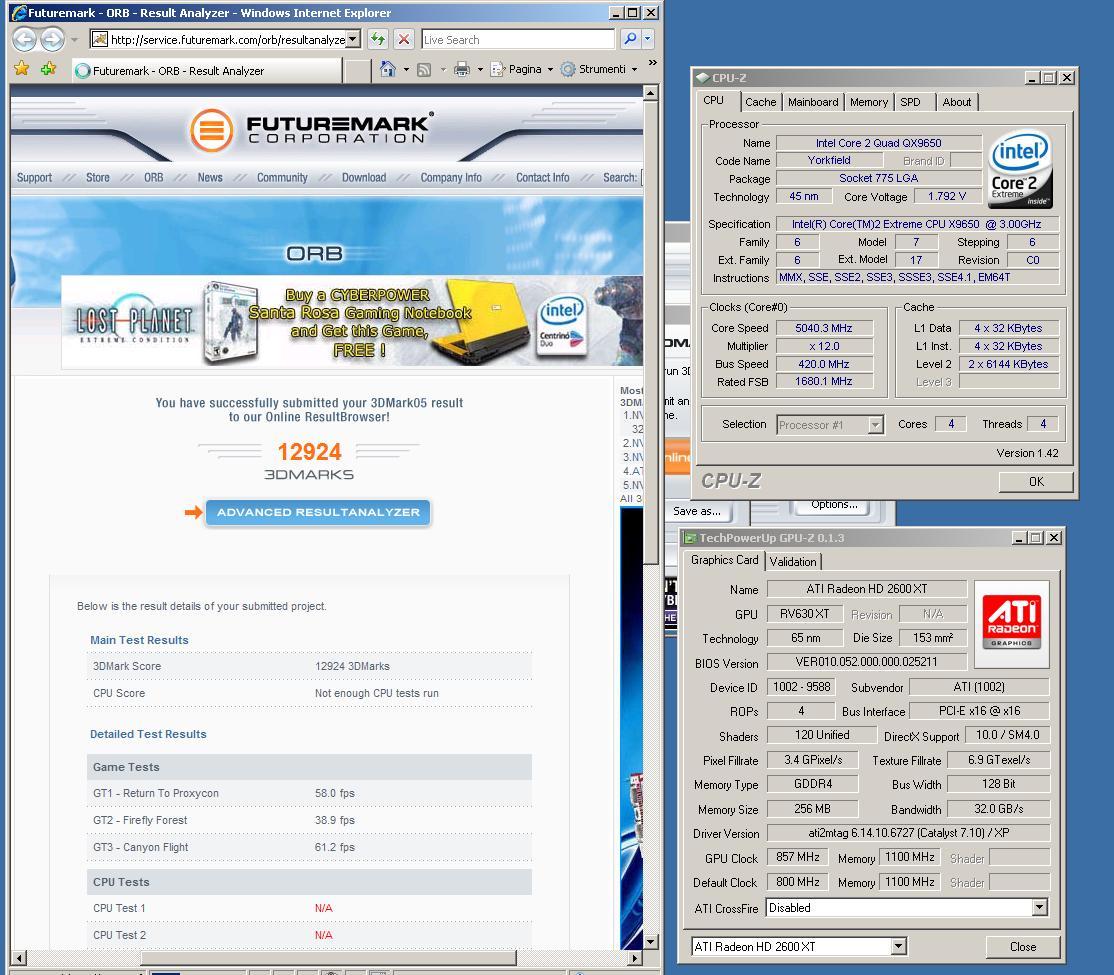The height and width of the screenshot is (975, 1114).
Task: Open the Contact Info navigation link
Action: point(542,178)
